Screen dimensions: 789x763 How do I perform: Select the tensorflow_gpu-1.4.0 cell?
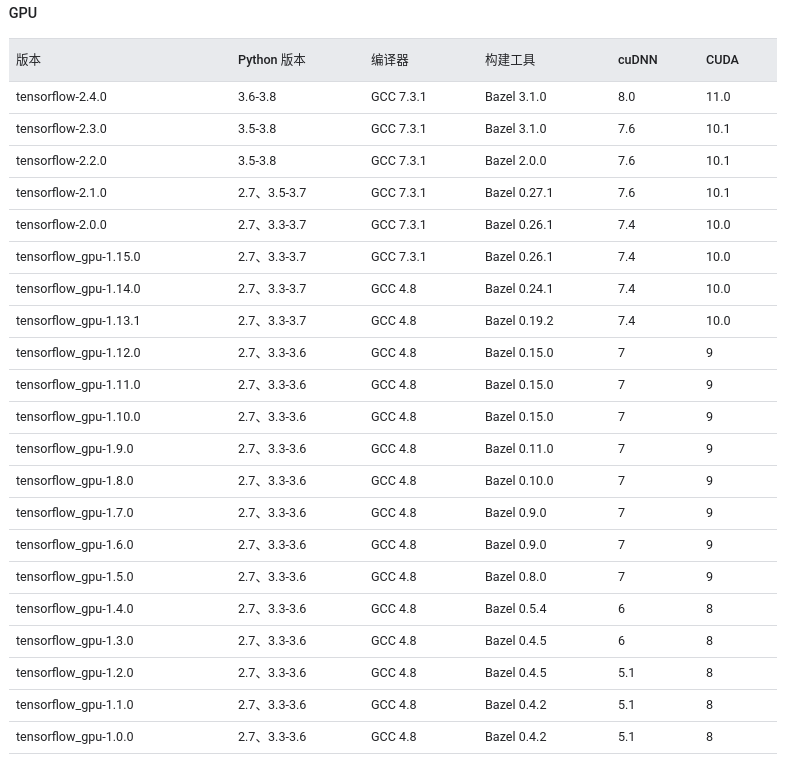[74, 609]
